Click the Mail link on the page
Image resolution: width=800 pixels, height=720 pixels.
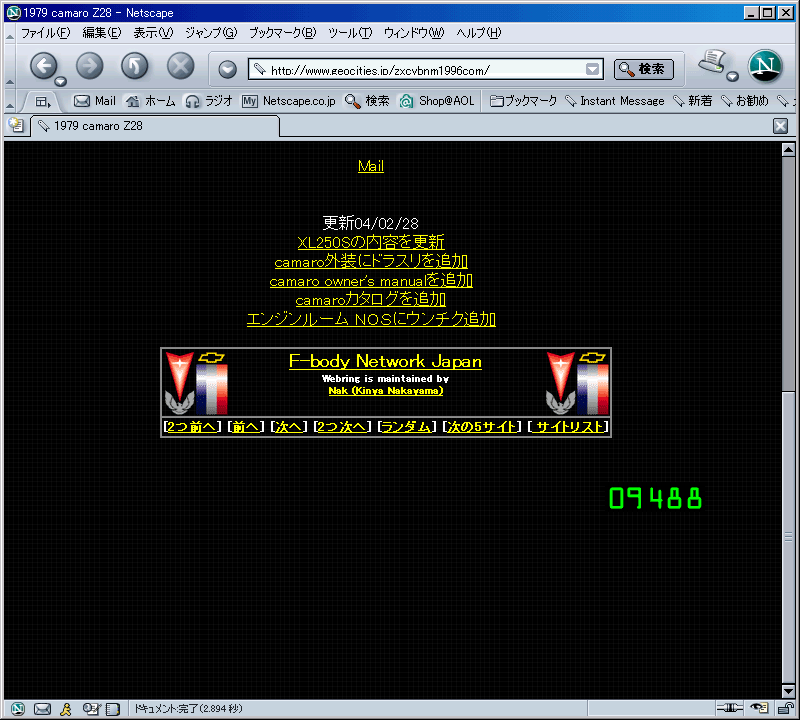click(x=371, y=166)
